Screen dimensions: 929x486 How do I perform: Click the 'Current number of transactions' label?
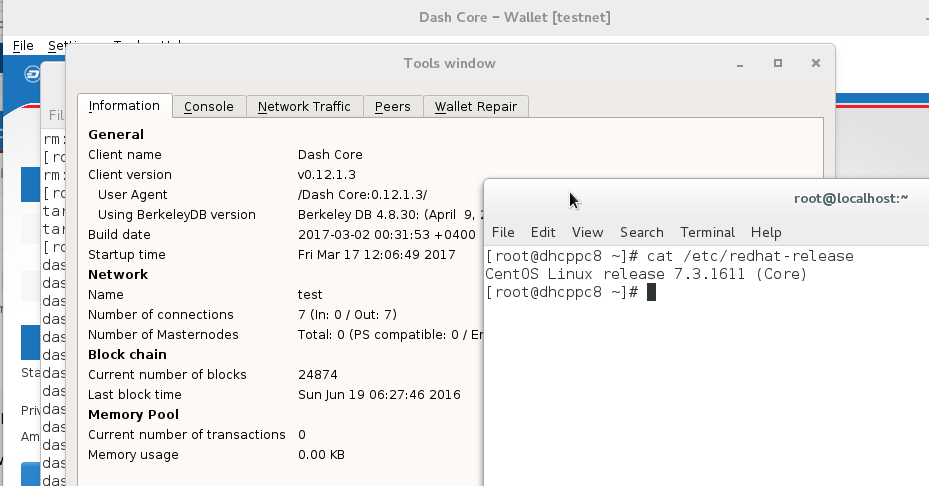(187, 435)
